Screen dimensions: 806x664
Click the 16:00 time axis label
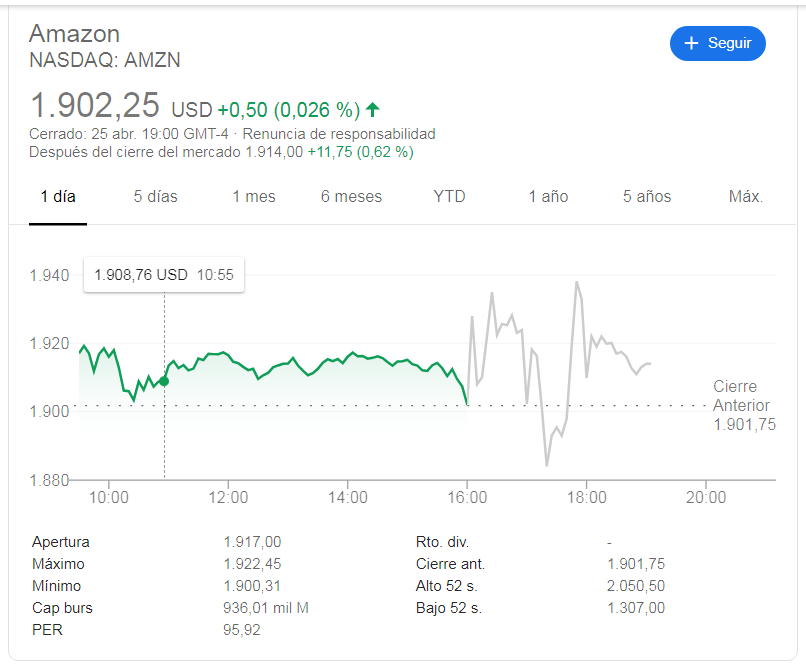(467, 497)
